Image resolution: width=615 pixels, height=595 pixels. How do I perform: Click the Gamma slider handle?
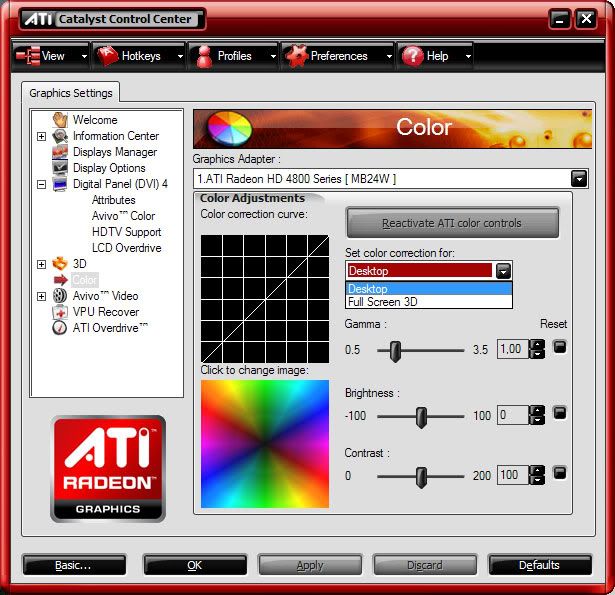pos(395,351)
